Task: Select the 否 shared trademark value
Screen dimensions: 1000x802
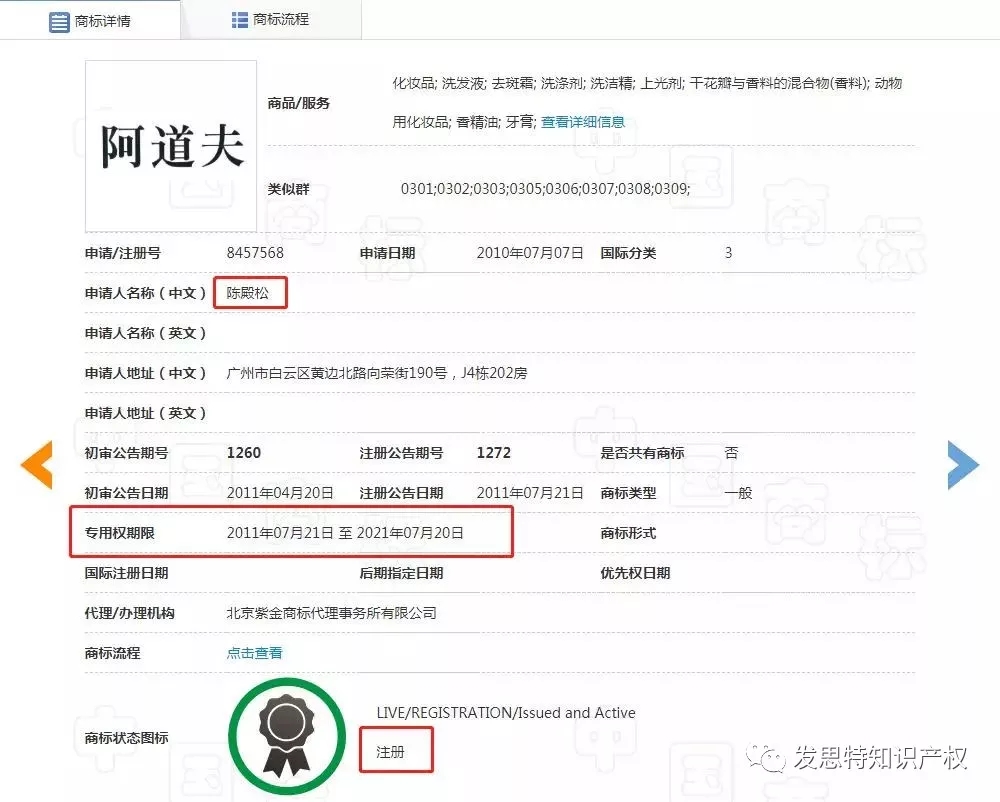Action: [x=732, y=453]
